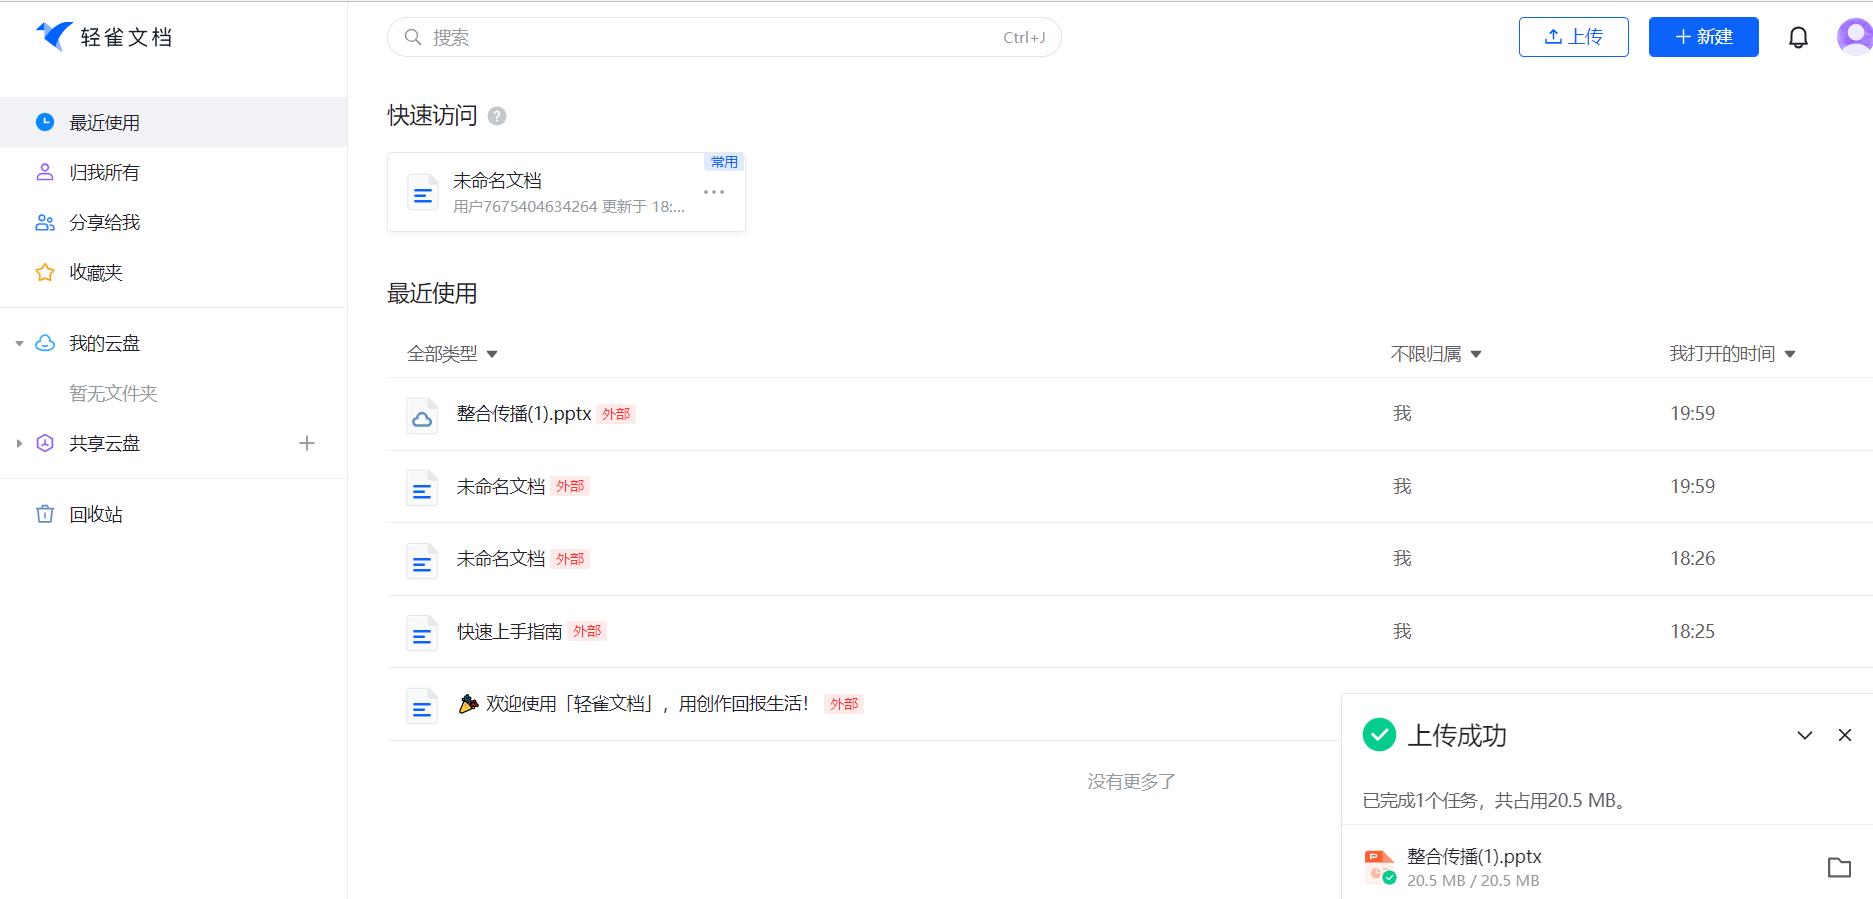Click the 新建 create button
The height and width of the screenshot is (899, 1873).
(1704, 37)
